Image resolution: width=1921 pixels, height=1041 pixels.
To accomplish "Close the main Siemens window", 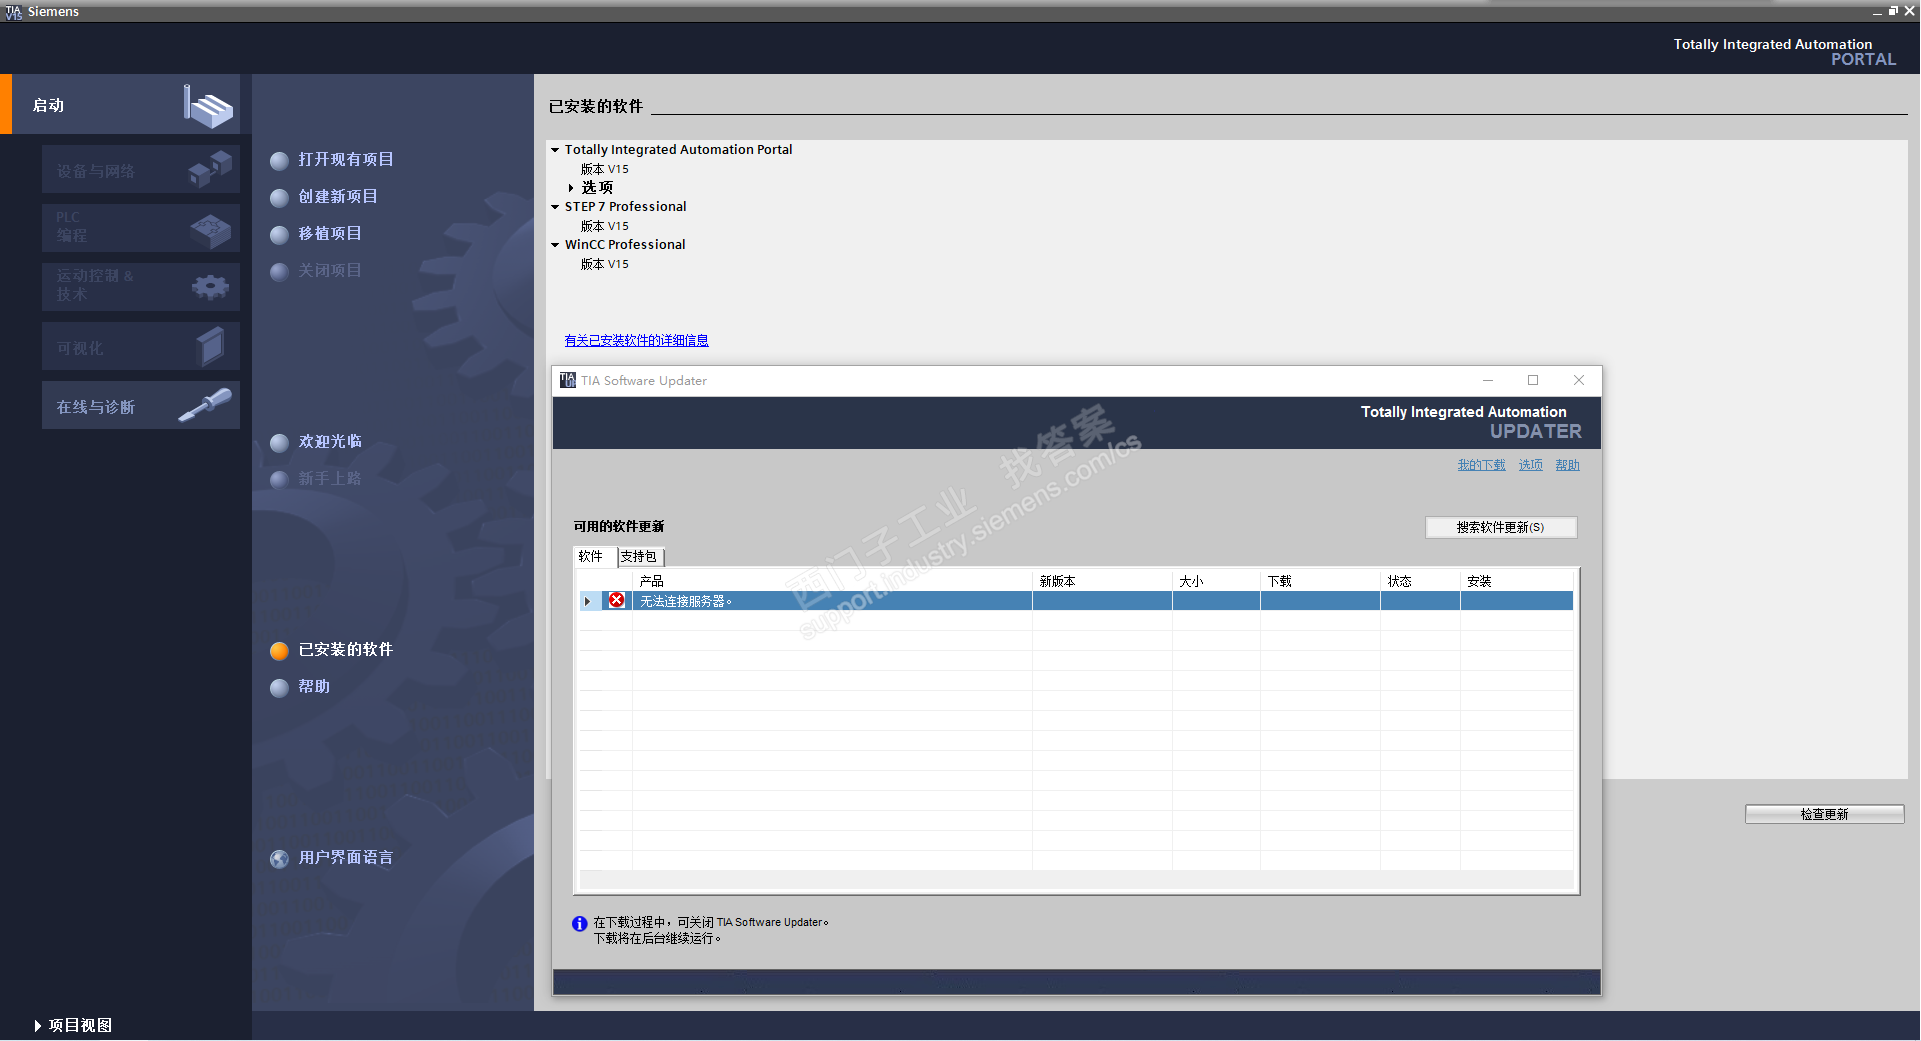I will tap(1909, 11).
